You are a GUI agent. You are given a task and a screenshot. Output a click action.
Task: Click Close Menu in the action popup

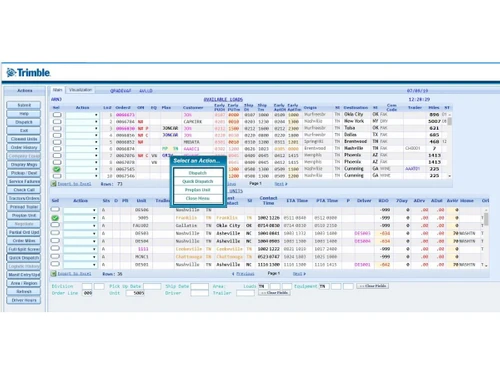pyautogui.click(x=198, y=198)
